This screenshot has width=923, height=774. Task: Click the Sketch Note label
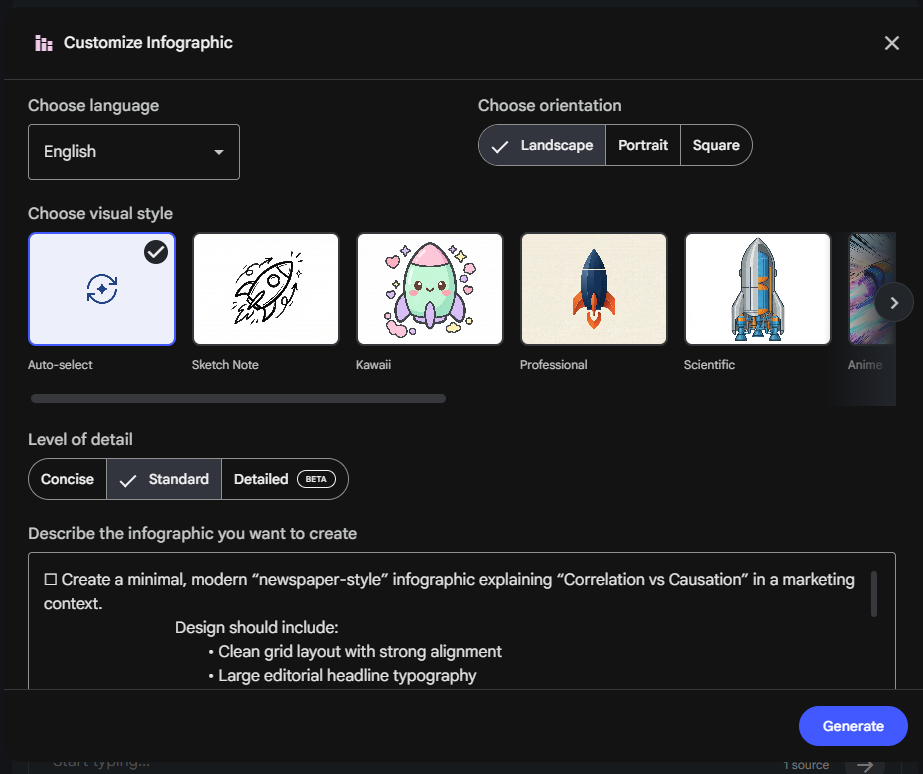coord(225,365)
